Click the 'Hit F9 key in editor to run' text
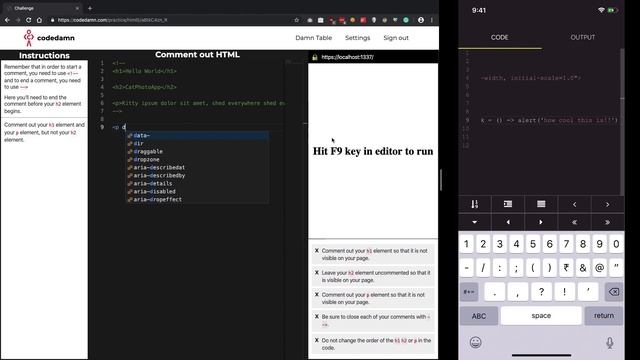Viewport: 640px width, 360px height. (x=373, y=151)
